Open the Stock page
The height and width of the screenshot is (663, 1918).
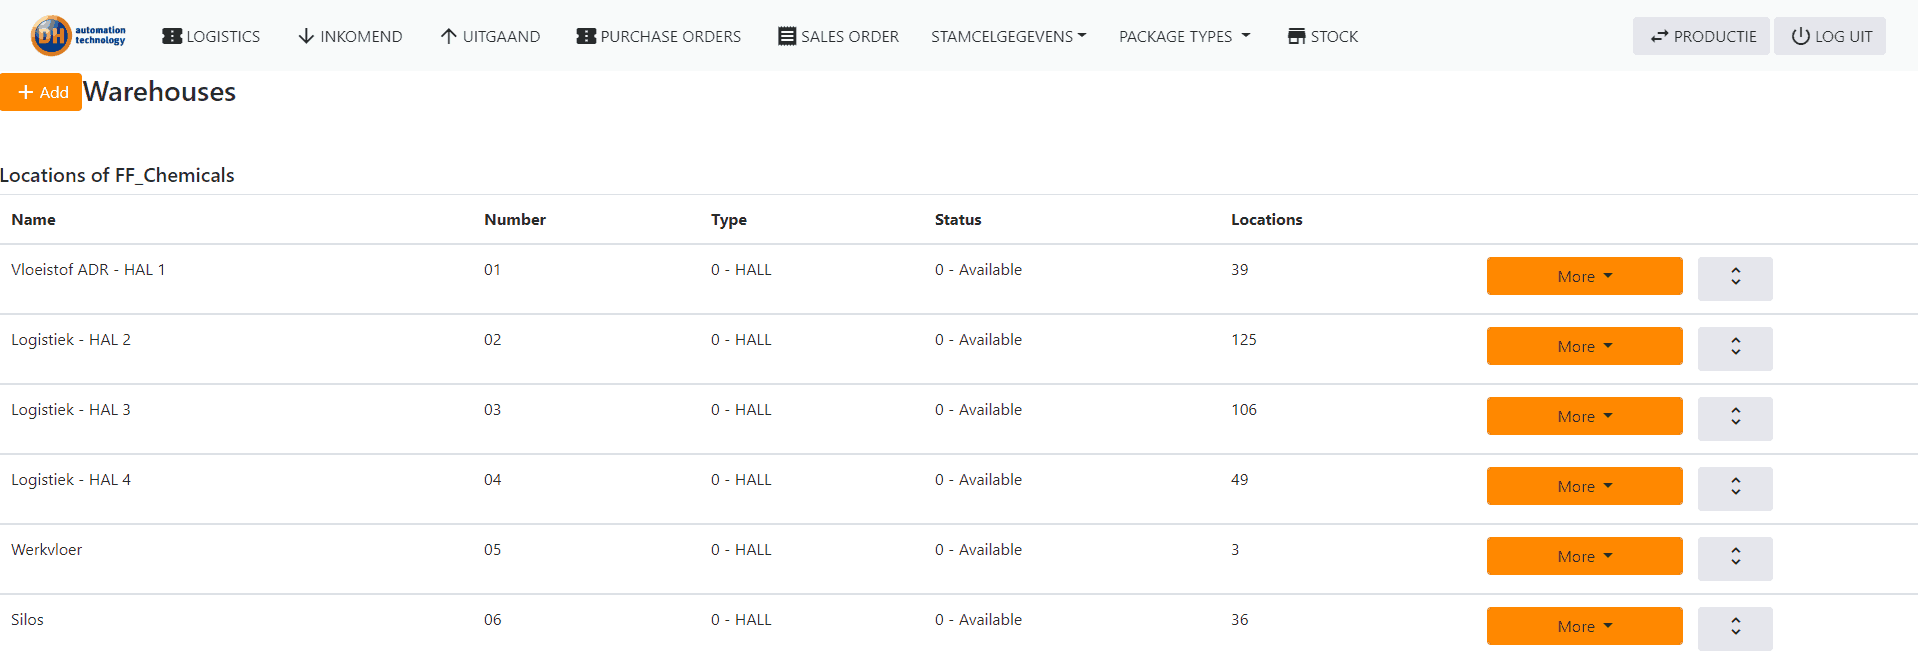(1322, 36)
